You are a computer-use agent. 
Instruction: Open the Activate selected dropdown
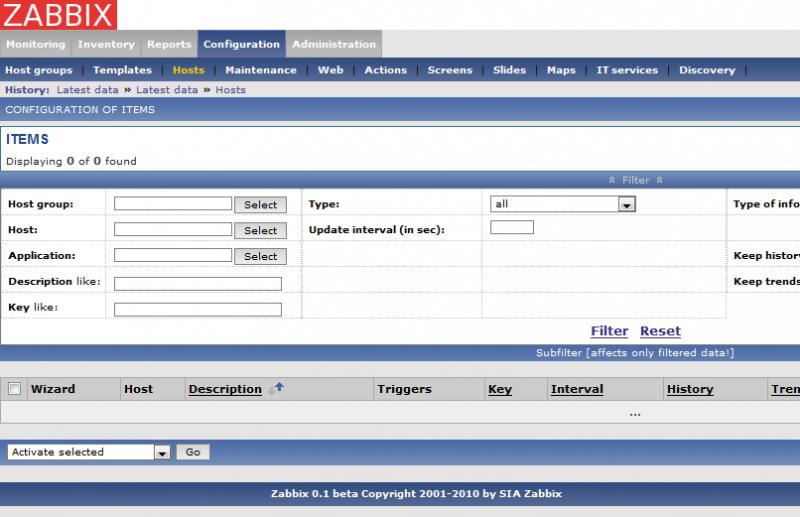pos(89,452)
